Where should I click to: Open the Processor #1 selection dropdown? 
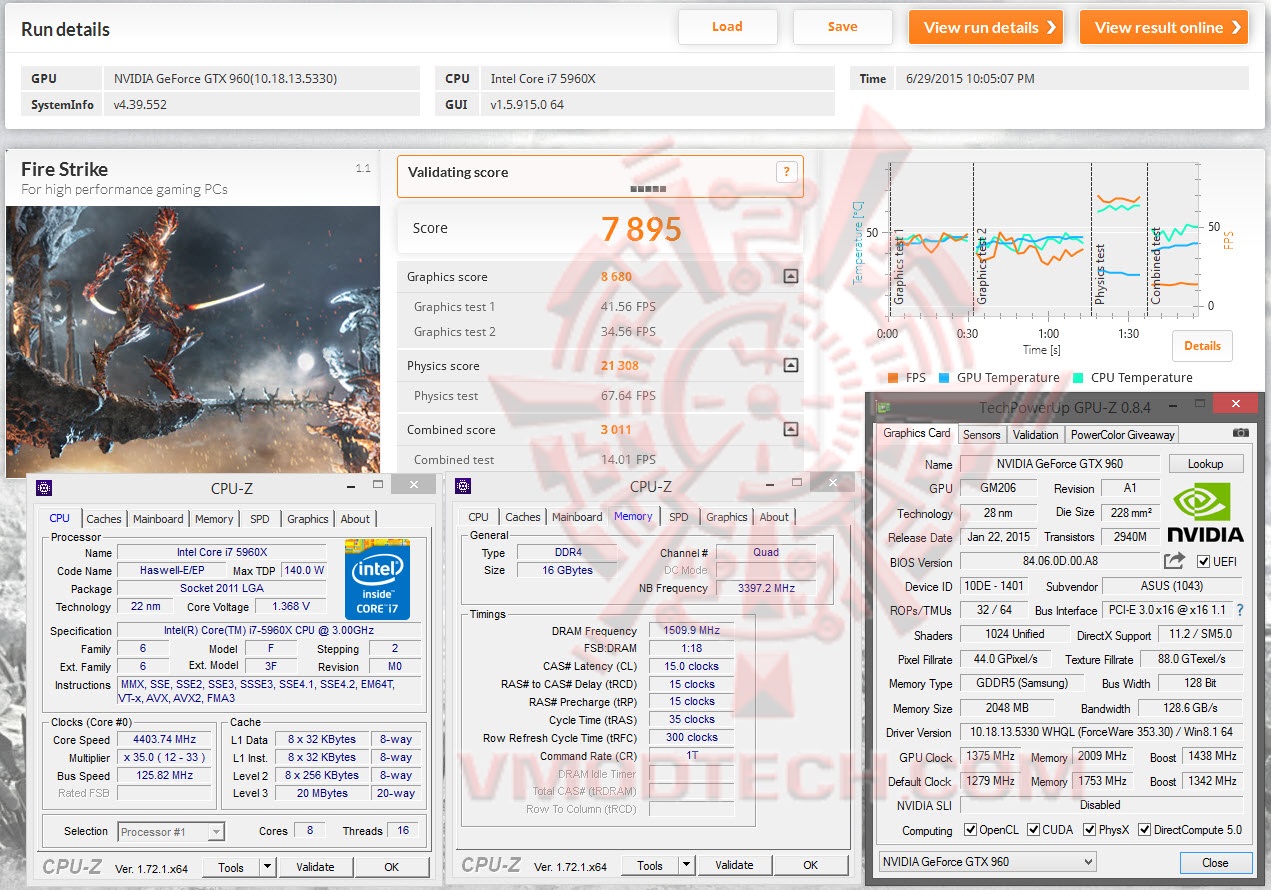217,831
